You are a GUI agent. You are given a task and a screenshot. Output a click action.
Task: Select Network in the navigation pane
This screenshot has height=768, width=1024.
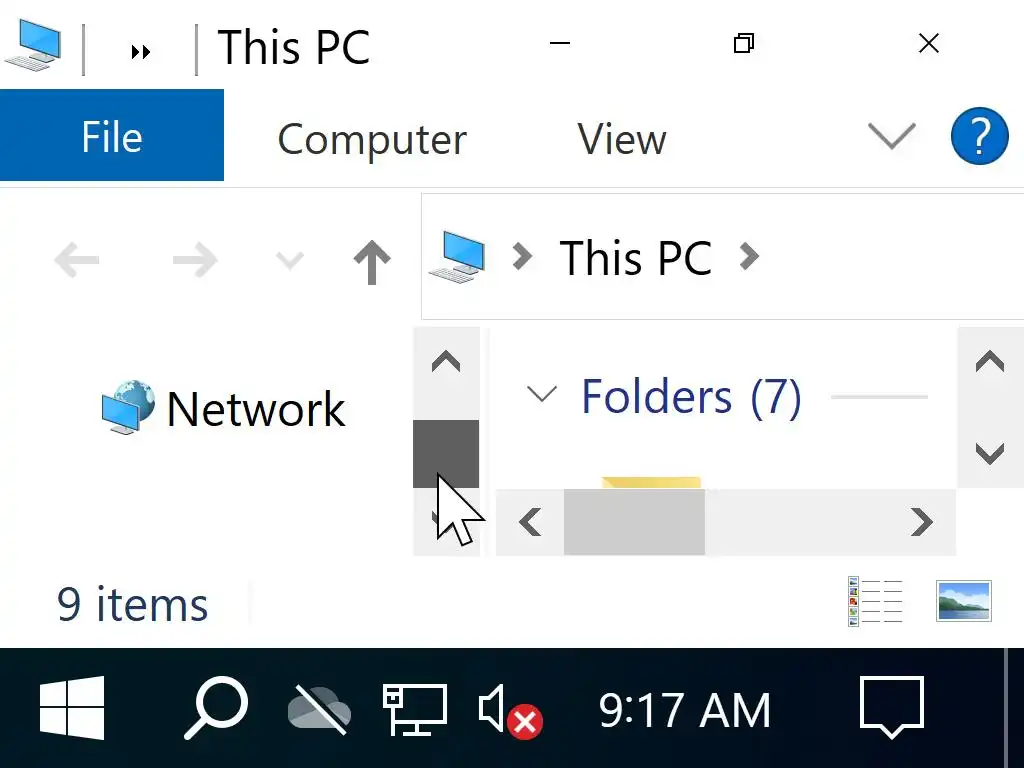pyautogui.click(x=255, y=409)
